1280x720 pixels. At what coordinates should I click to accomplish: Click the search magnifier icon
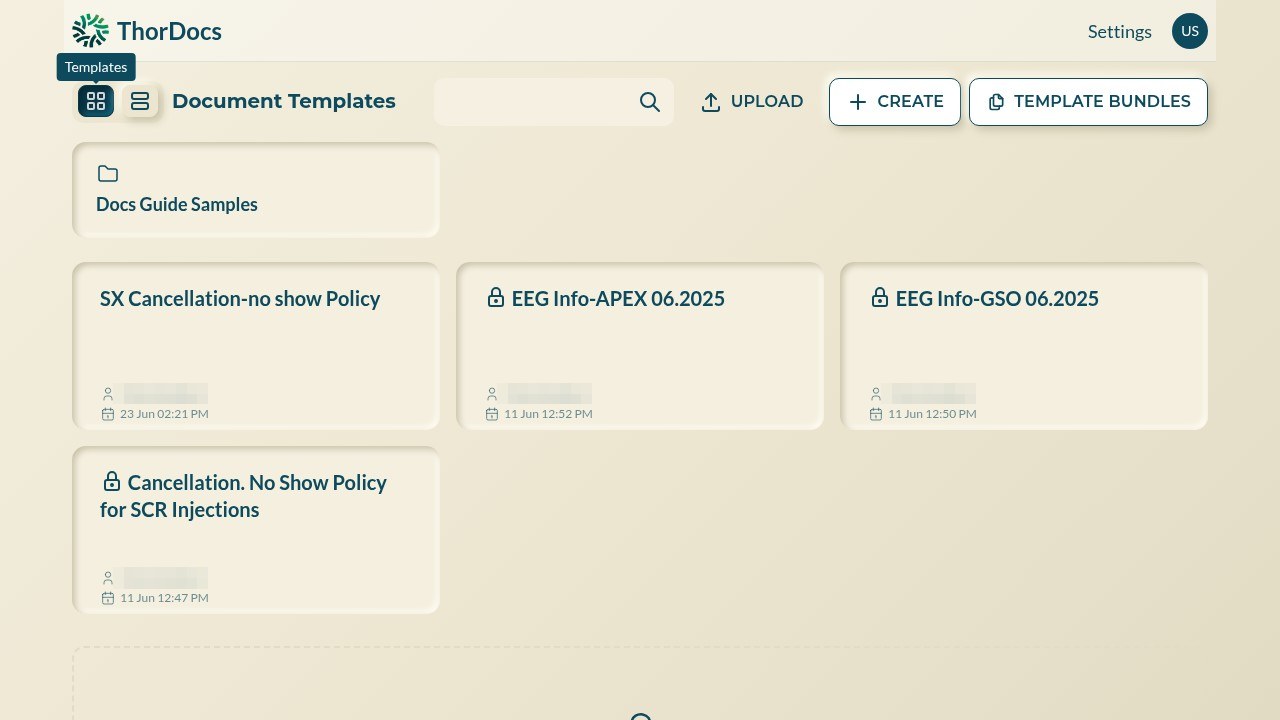[650, 102]
